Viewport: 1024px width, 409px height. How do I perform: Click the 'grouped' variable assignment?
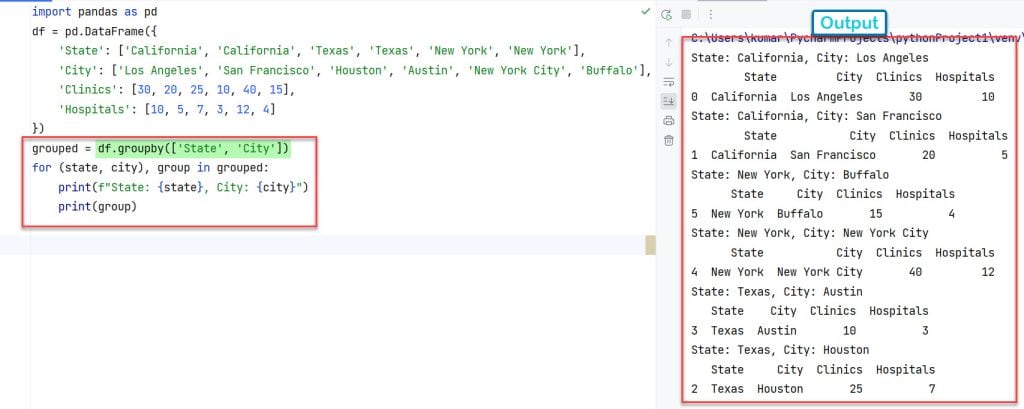pyautogui.click(x=55, y=149)
